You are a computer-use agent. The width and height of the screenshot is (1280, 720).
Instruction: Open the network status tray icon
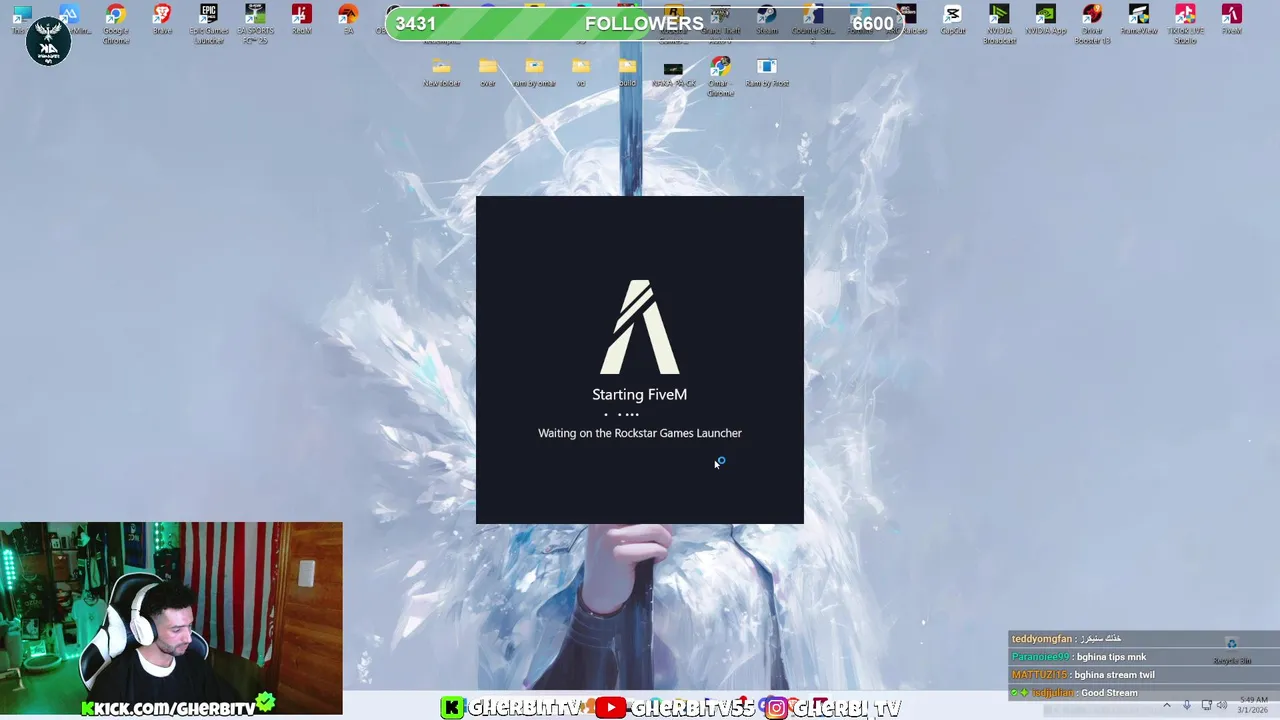(x=1206, y=706)
